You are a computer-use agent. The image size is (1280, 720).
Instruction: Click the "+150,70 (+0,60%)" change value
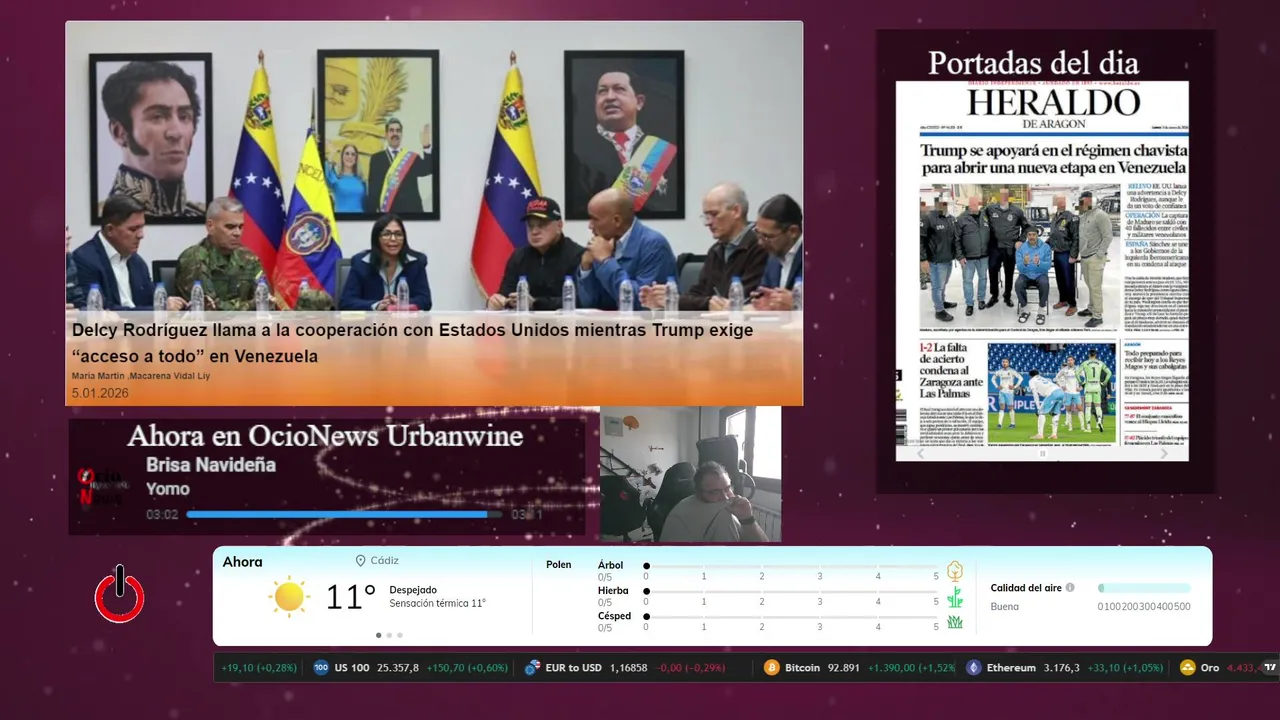pos(467,667)
